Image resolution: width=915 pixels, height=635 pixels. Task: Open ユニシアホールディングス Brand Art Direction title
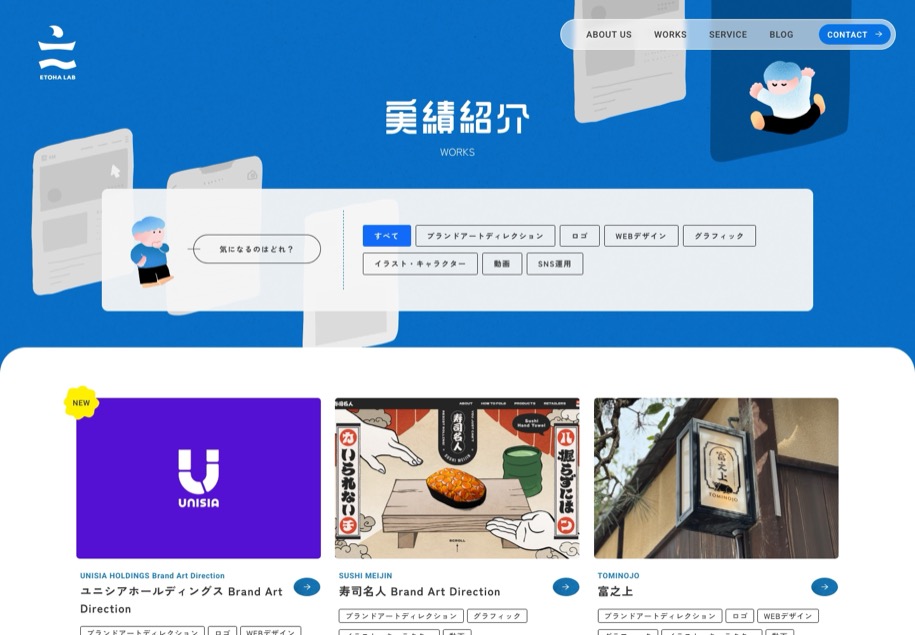click(181, 600)
